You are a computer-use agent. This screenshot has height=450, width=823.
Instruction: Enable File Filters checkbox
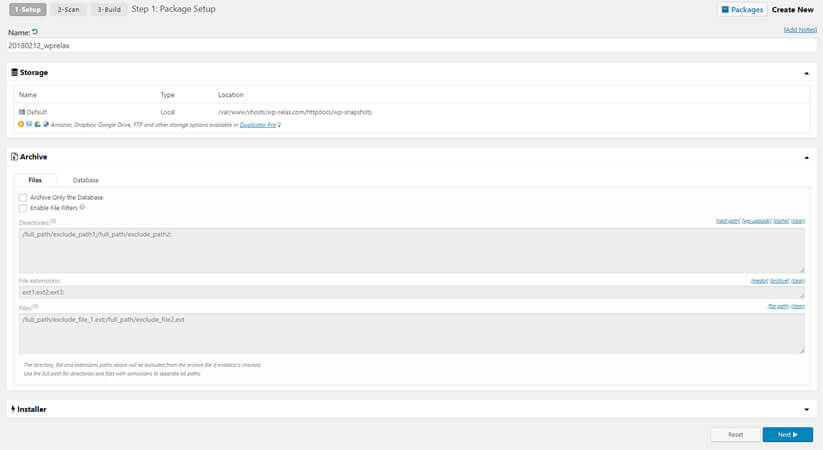(23, 208)
